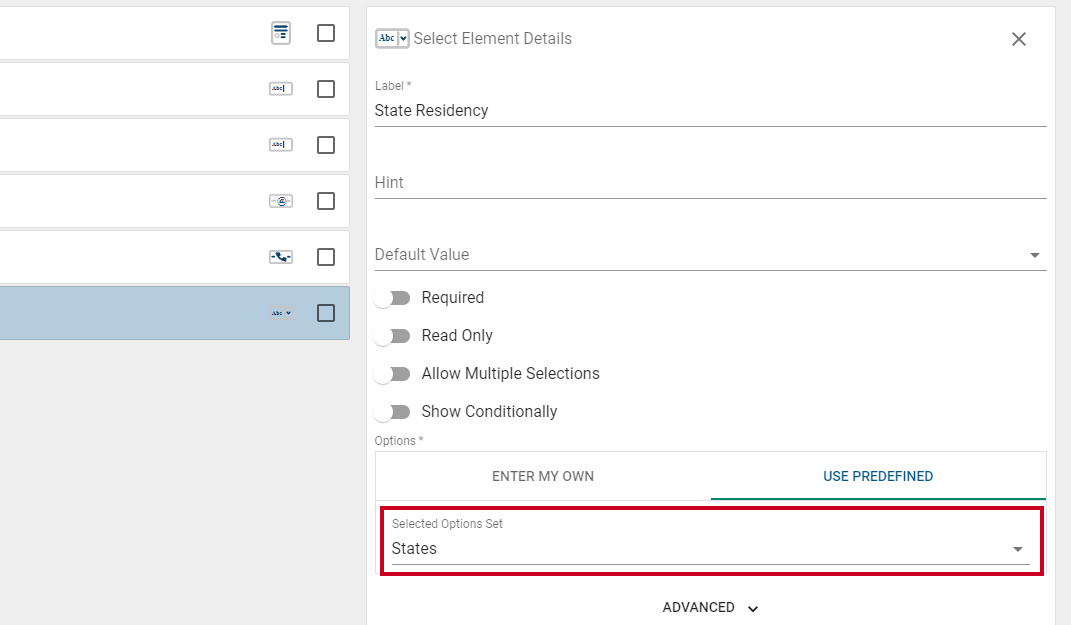Click into the Hint input field

[x=710, y=182]
